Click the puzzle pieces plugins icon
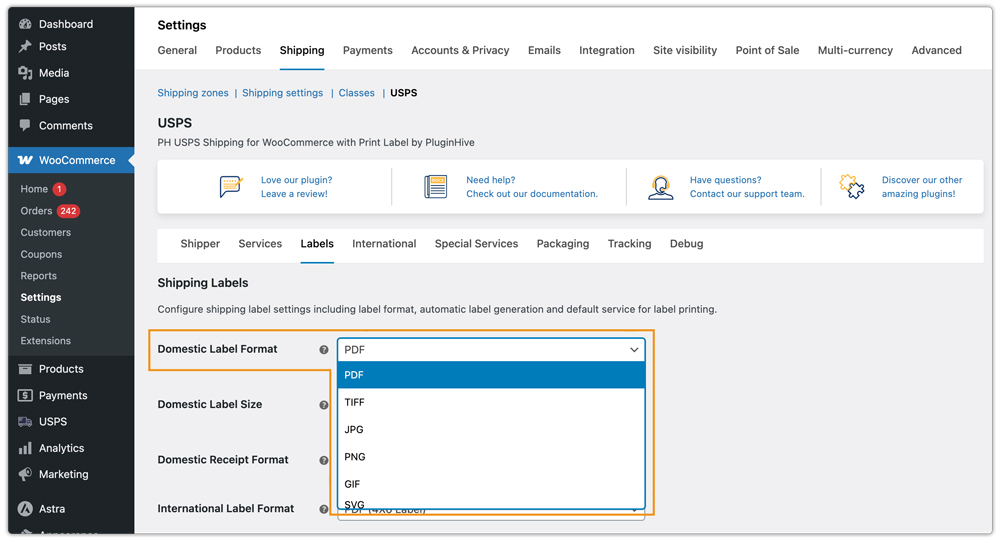 click(851, 187)
